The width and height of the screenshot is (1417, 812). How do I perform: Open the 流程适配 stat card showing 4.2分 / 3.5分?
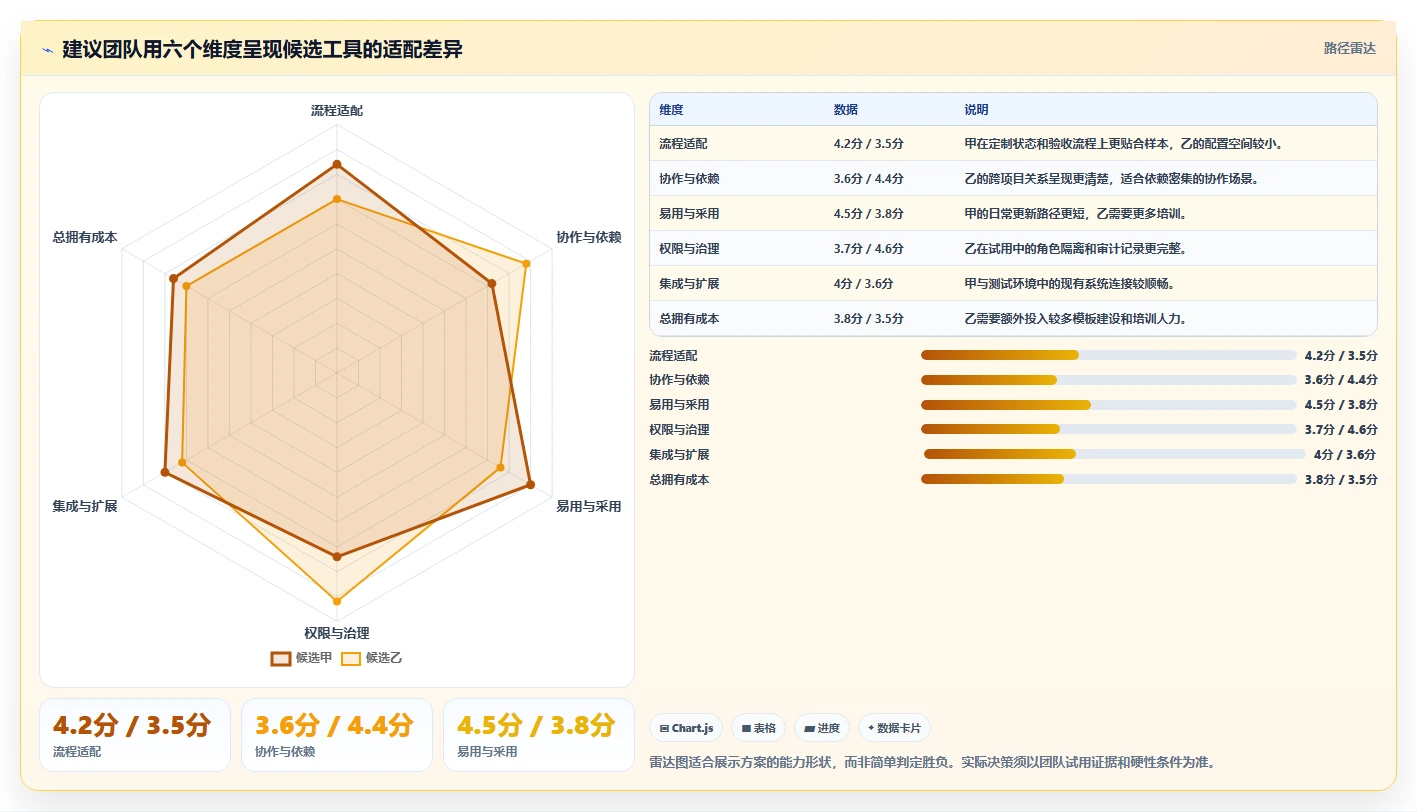135,735
